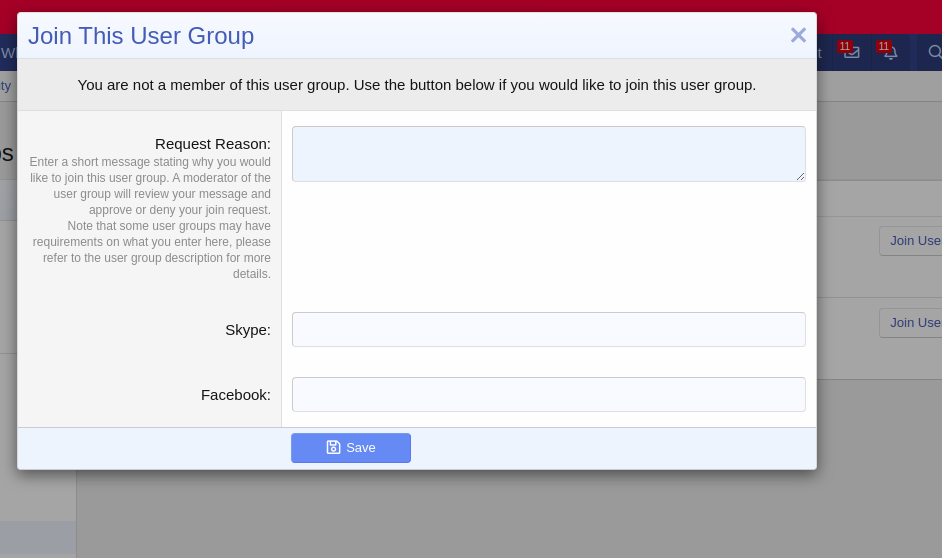Click the Request Reason textarea resize handle
The height and width of the screenshot is (558, 942).
[800, 176]
